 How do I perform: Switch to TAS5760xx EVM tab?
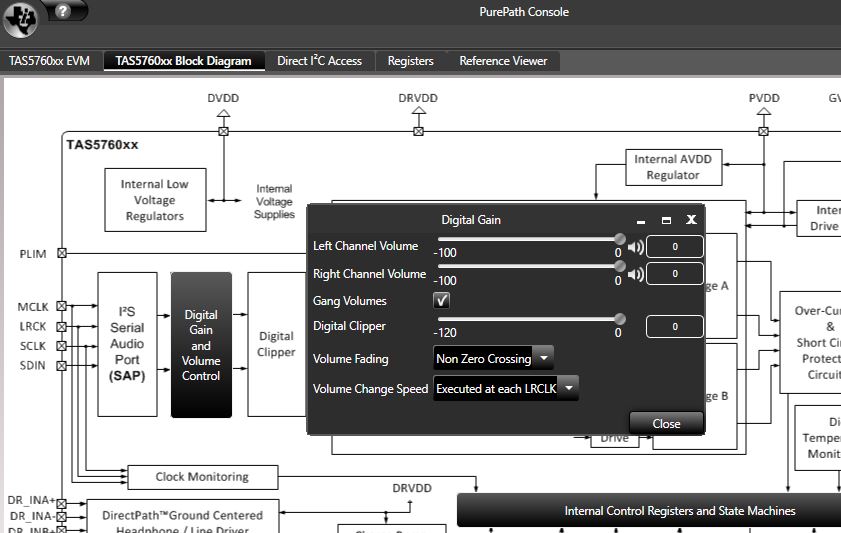click(49, 61)
